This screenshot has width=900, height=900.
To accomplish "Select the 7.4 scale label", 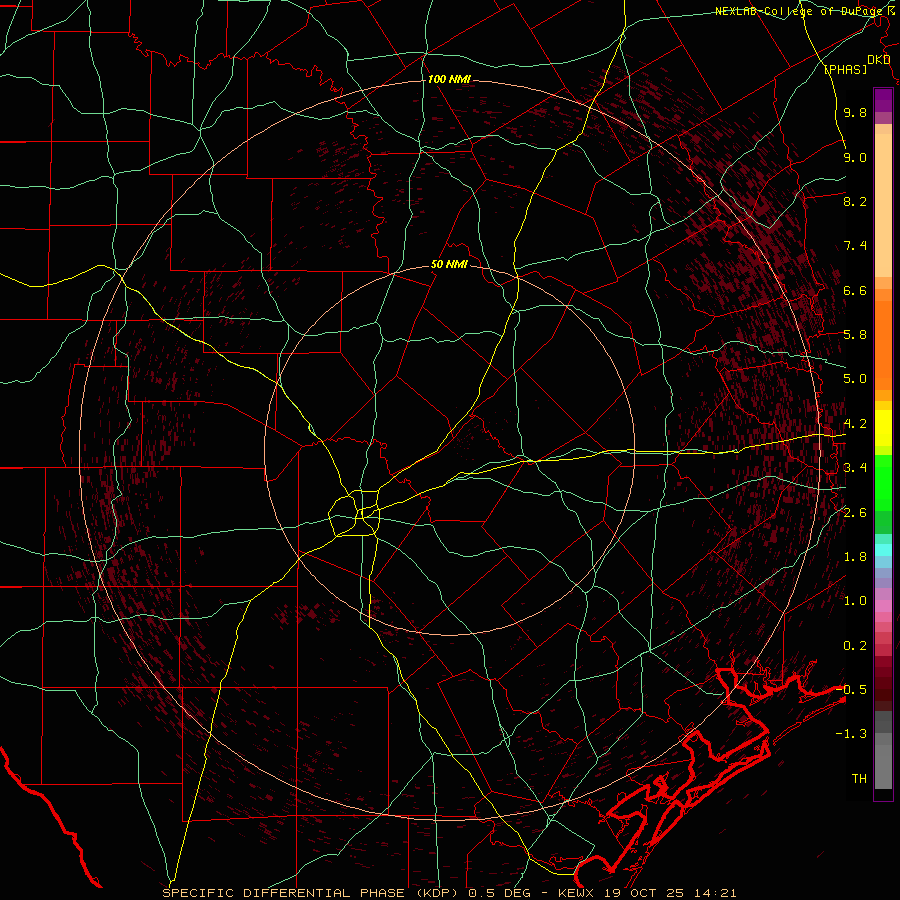I will tap(855, 246).
